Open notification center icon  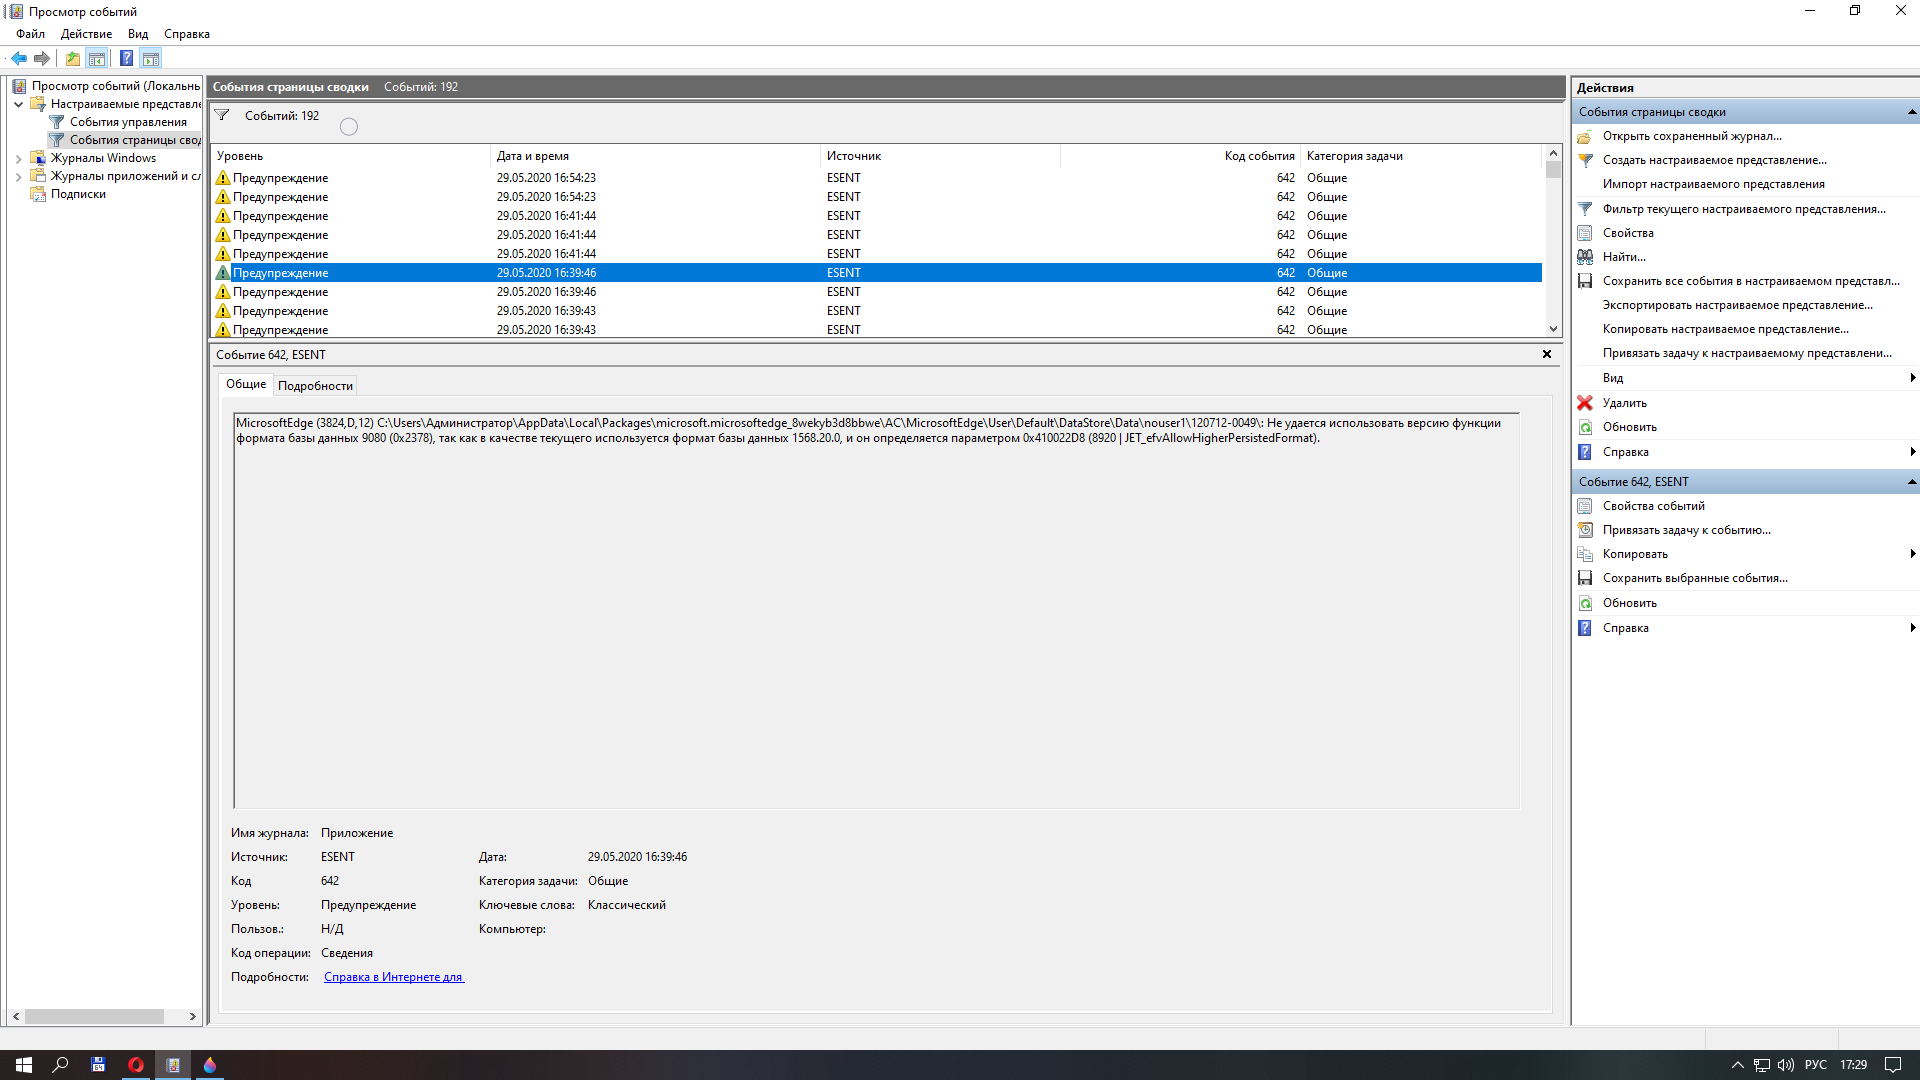[x=1893, y=1065]
